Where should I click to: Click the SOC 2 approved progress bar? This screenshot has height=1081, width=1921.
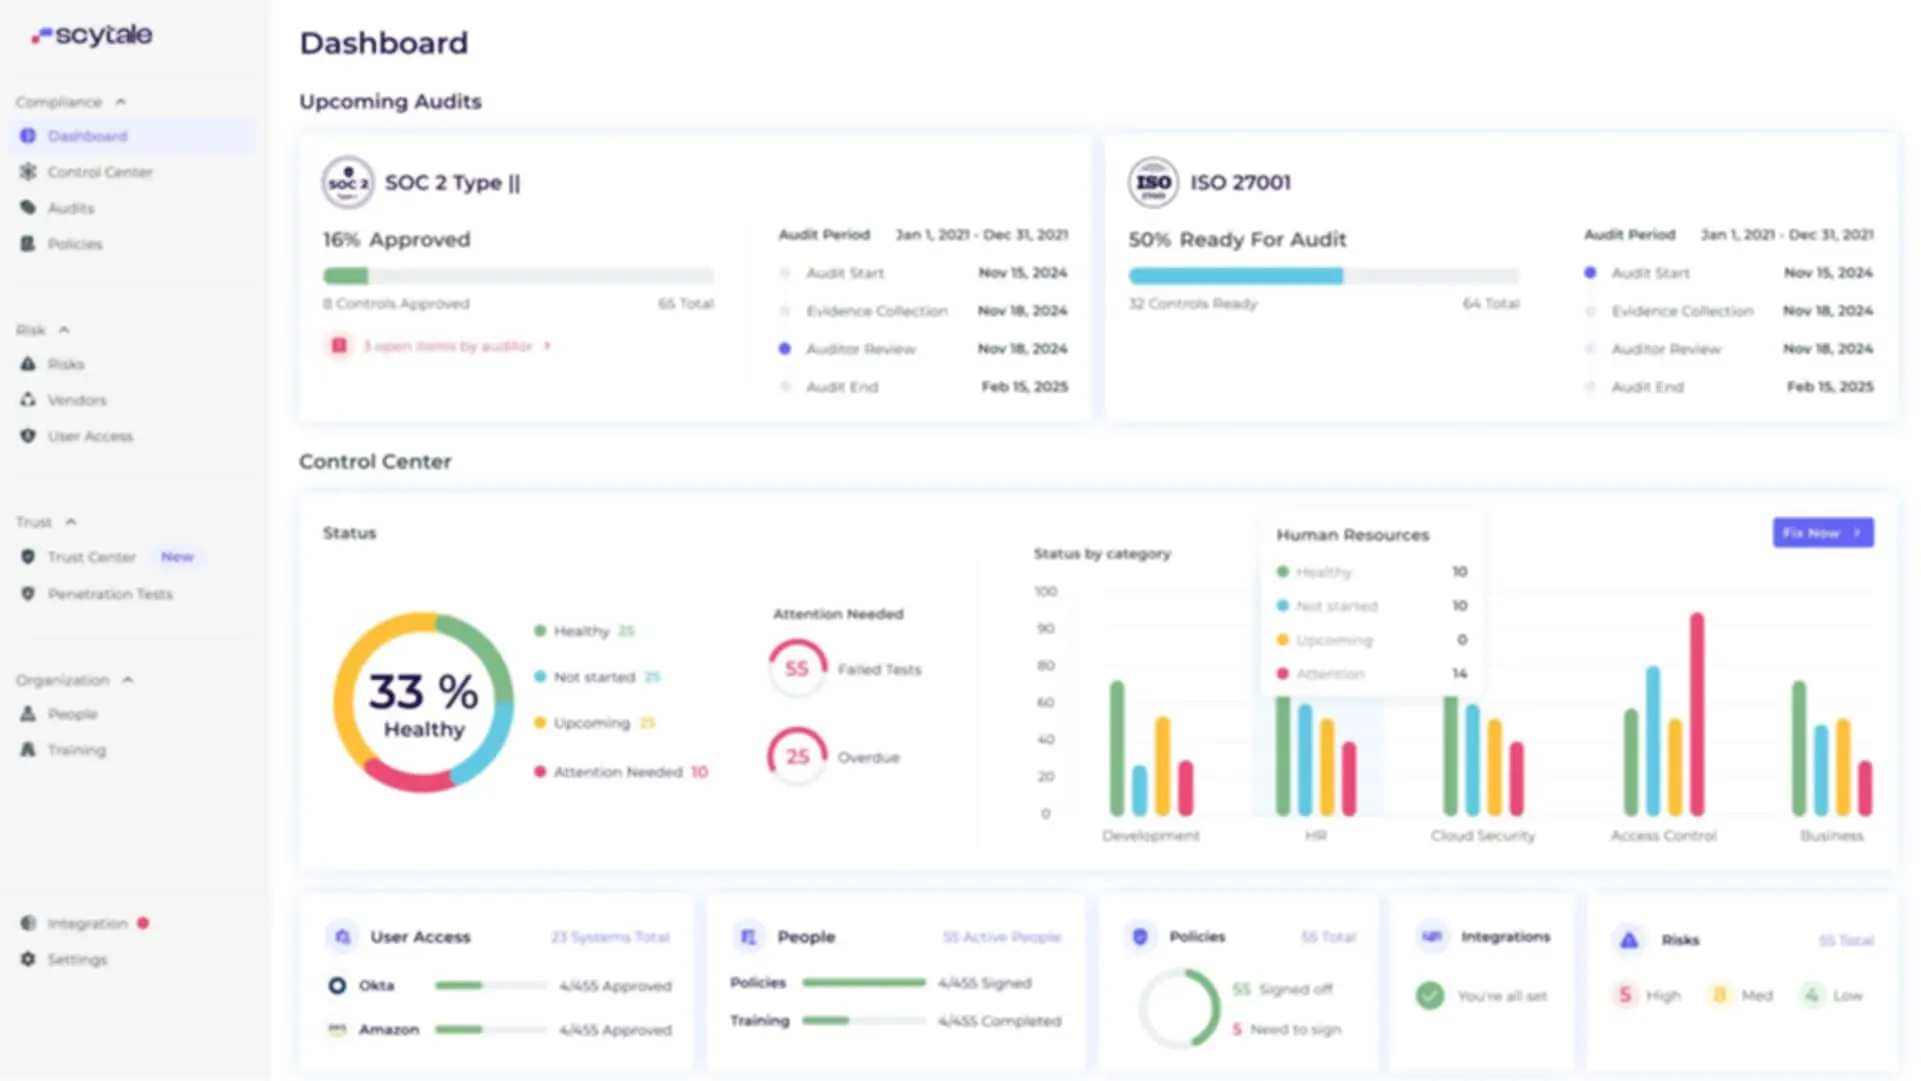point(518,276)
